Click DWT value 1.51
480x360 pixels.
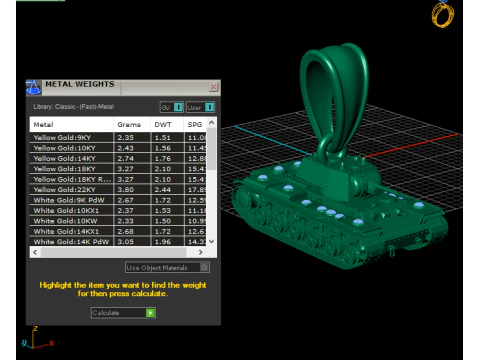coord(163,137)
